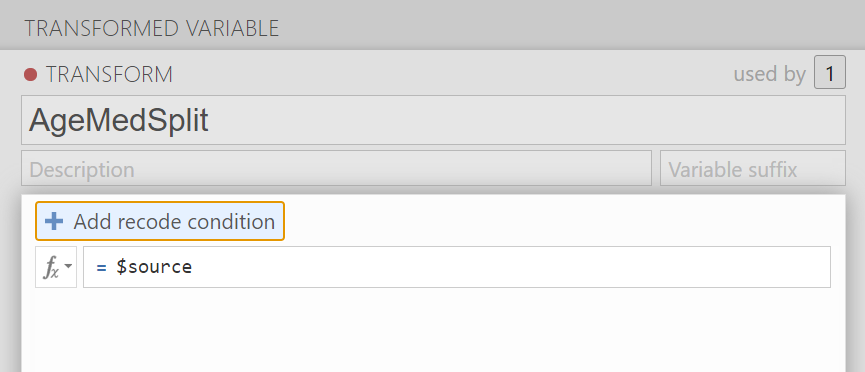Select the TRANSFORMED VARIABLE panel header
The width and height of the screenshot is (865, 372).
432,28
